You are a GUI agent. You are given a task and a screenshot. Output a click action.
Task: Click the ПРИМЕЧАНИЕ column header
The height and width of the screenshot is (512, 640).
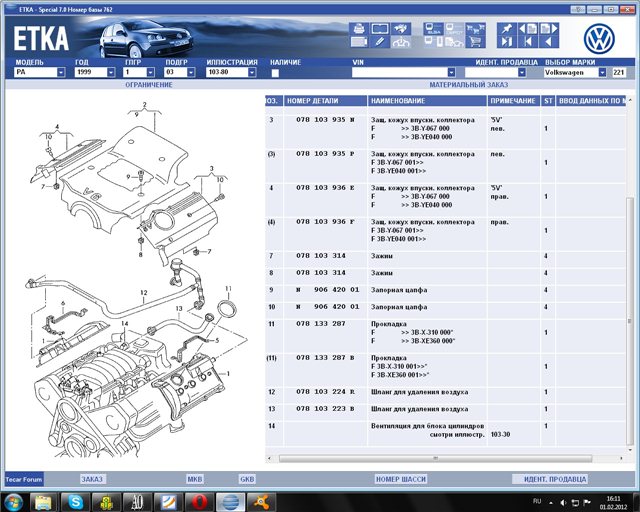513,101
